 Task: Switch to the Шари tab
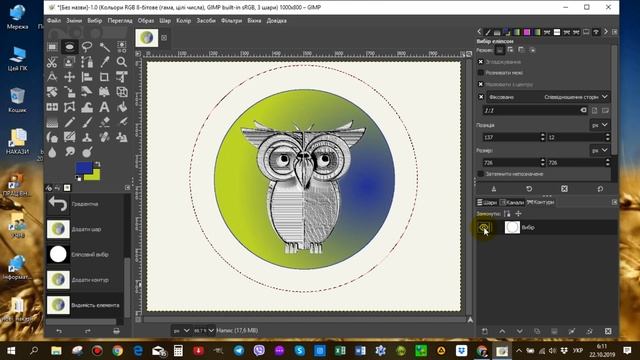pos(487,202)
